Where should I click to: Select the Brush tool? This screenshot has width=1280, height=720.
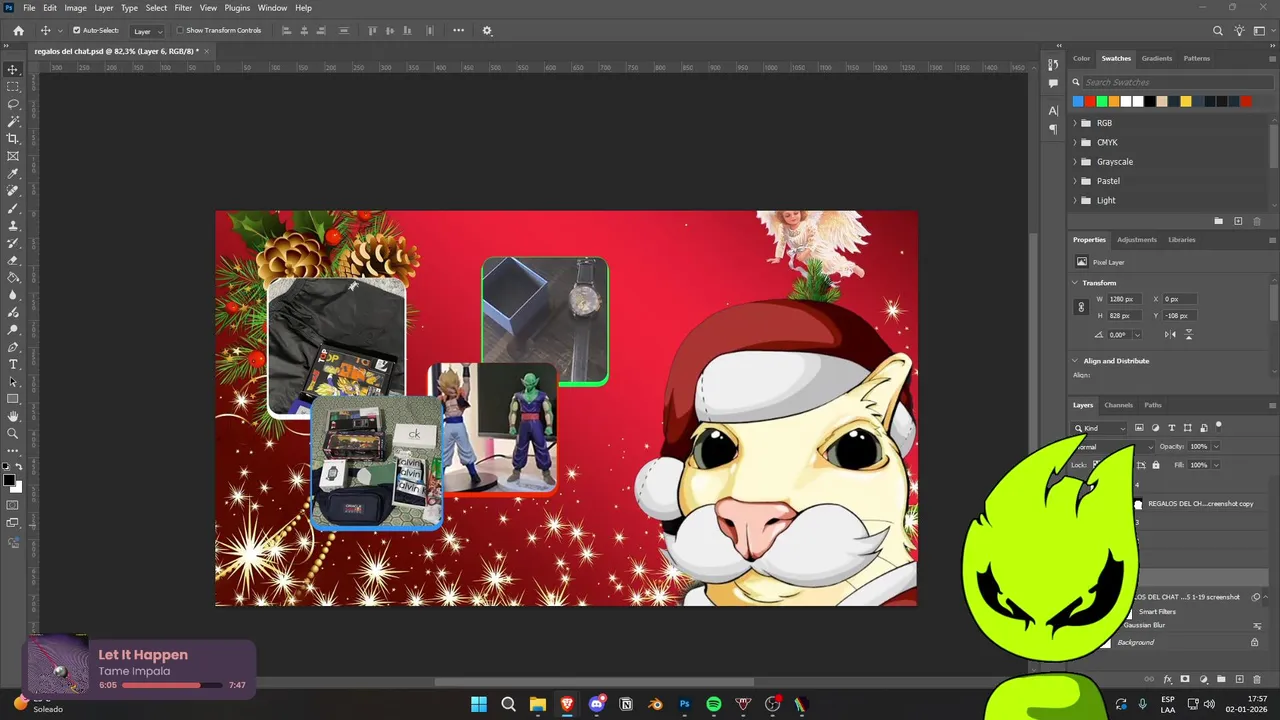[13, 208]
